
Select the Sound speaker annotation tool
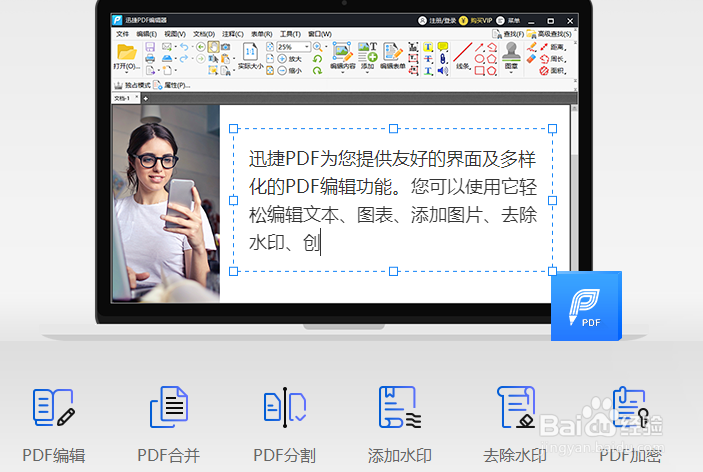pyautogui.click(x=443, y=70)
